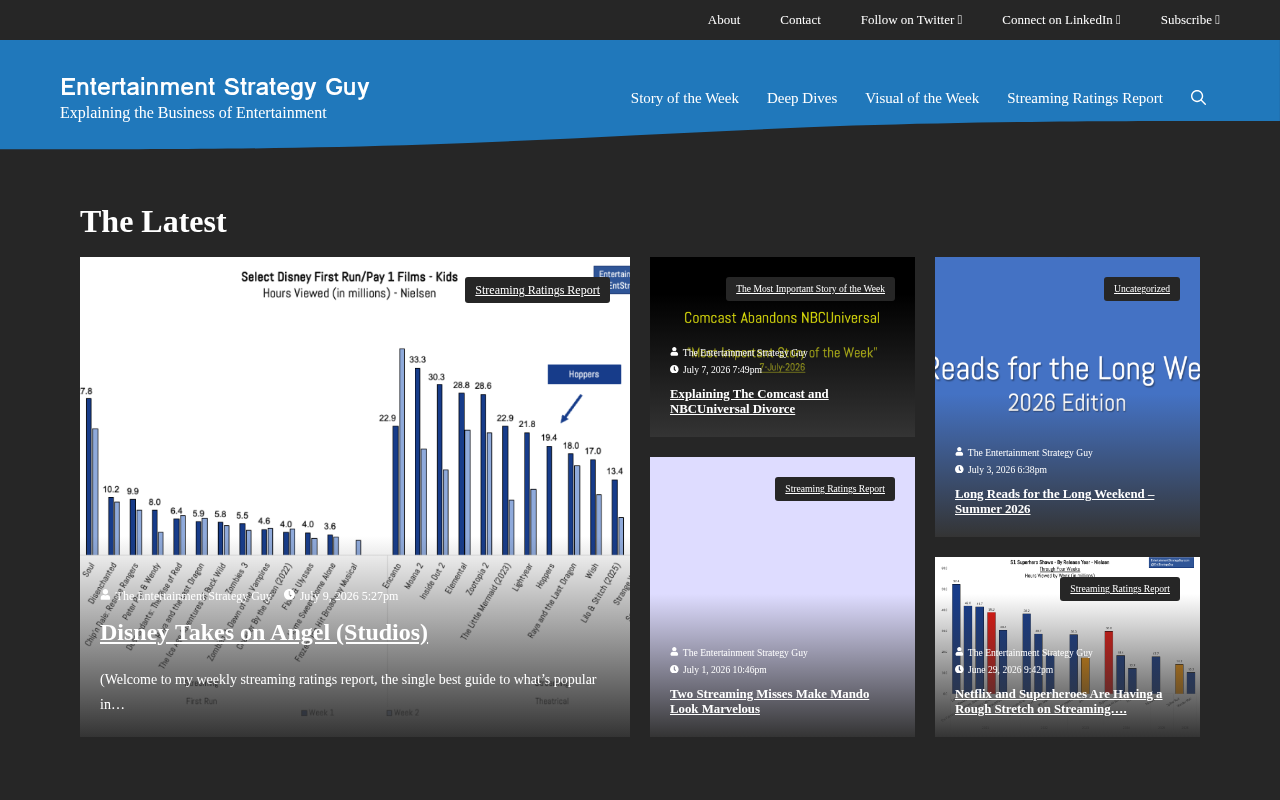Image resolution: width=1280 pixels, height=800 pixels.
Task: Click Explaining the Business of Entertainment tagline
Action: pyautogui.click(x=193, y=113)
